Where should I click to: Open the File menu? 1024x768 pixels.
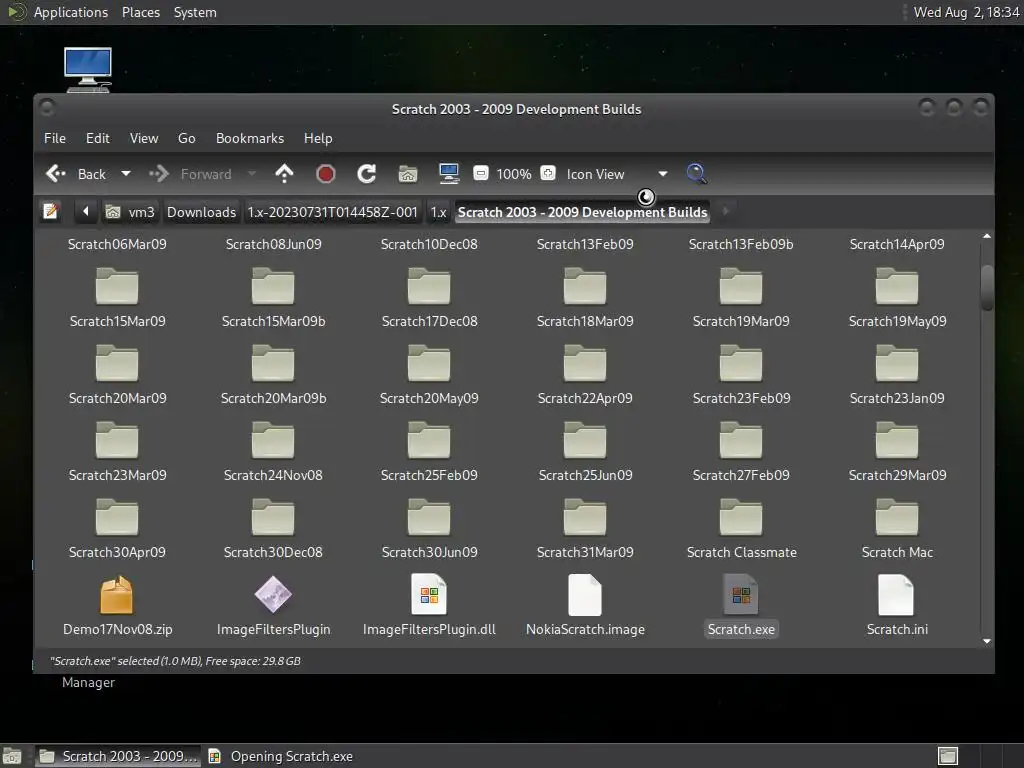click(x=55, y=138)
